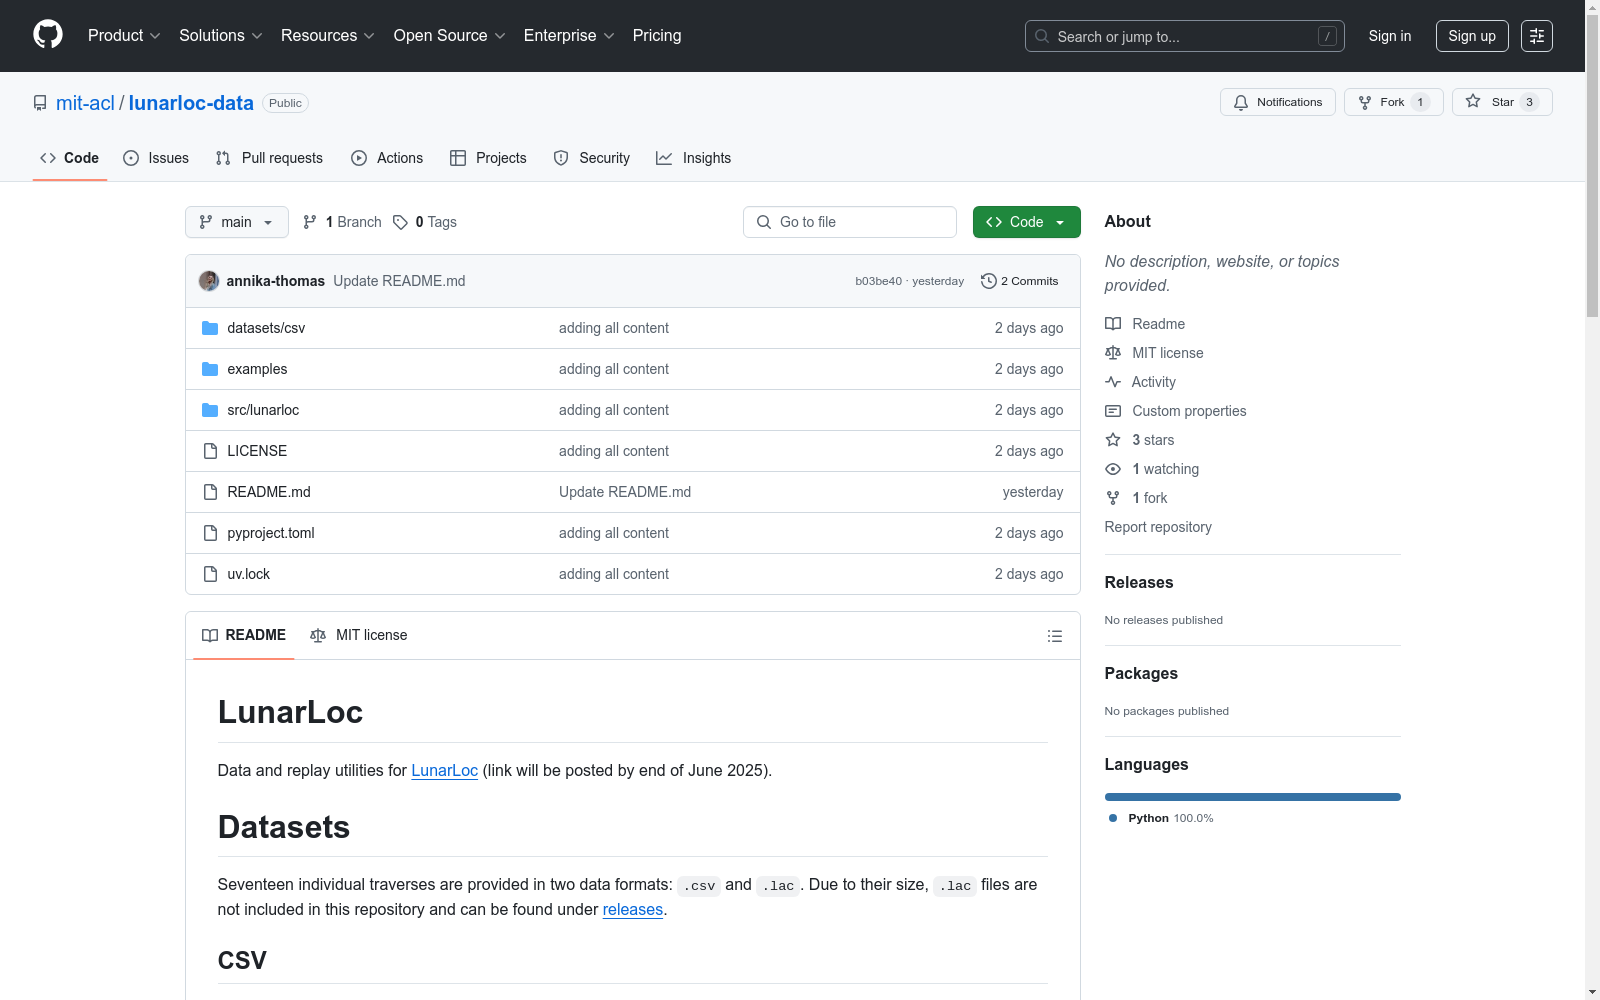Screen dimensions: 1600x1000
Task: Click the Sign in link
Action: pyautogui.click(x=1390, y=36)
